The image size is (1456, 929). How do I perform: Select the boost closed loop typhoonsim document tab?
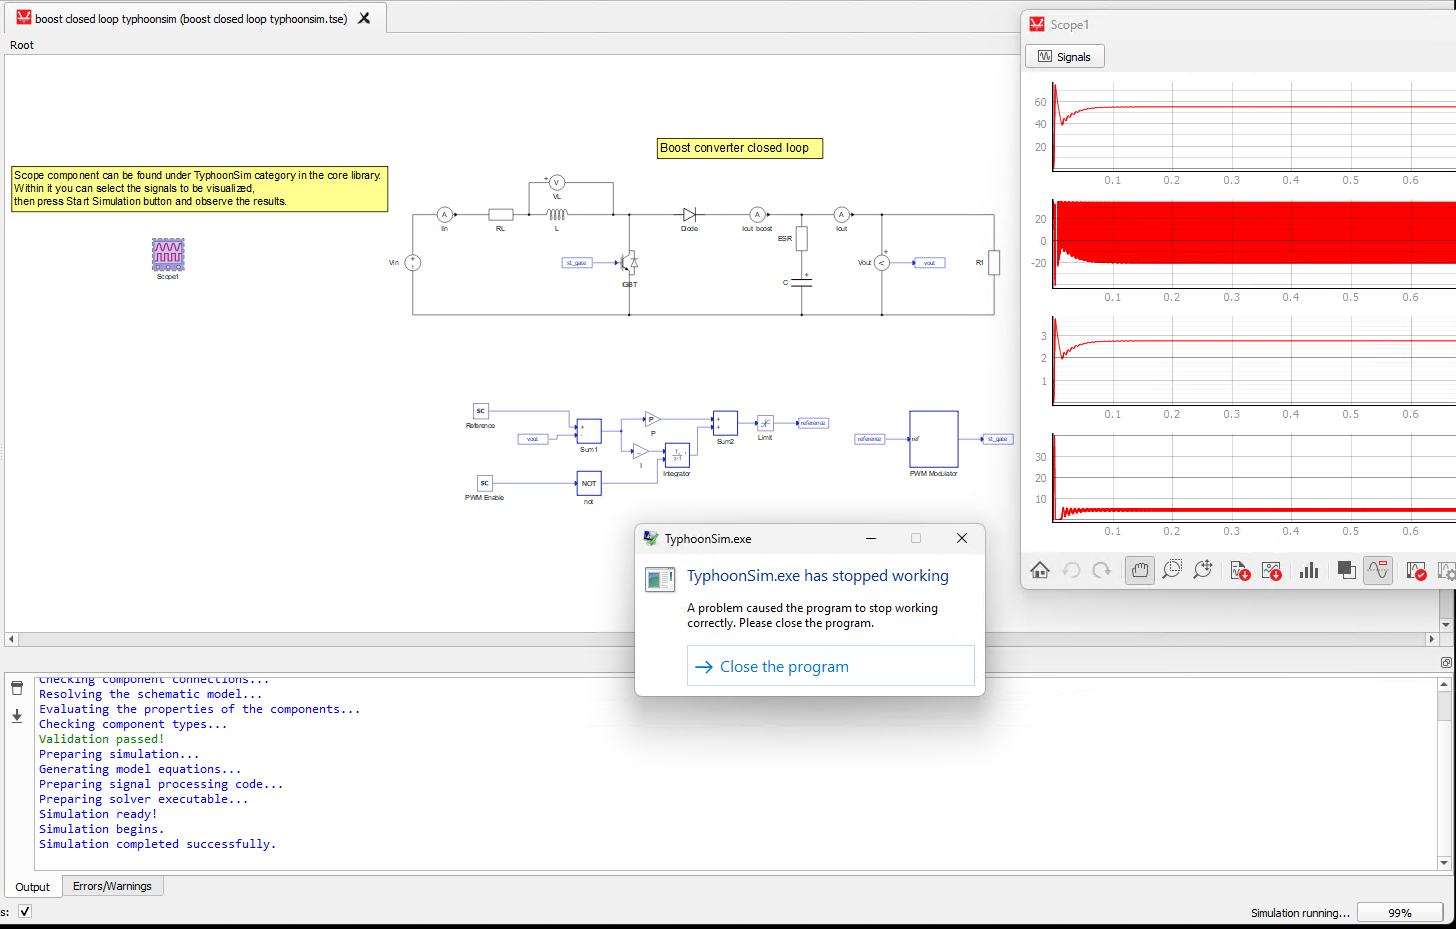(x=191, y=18)
